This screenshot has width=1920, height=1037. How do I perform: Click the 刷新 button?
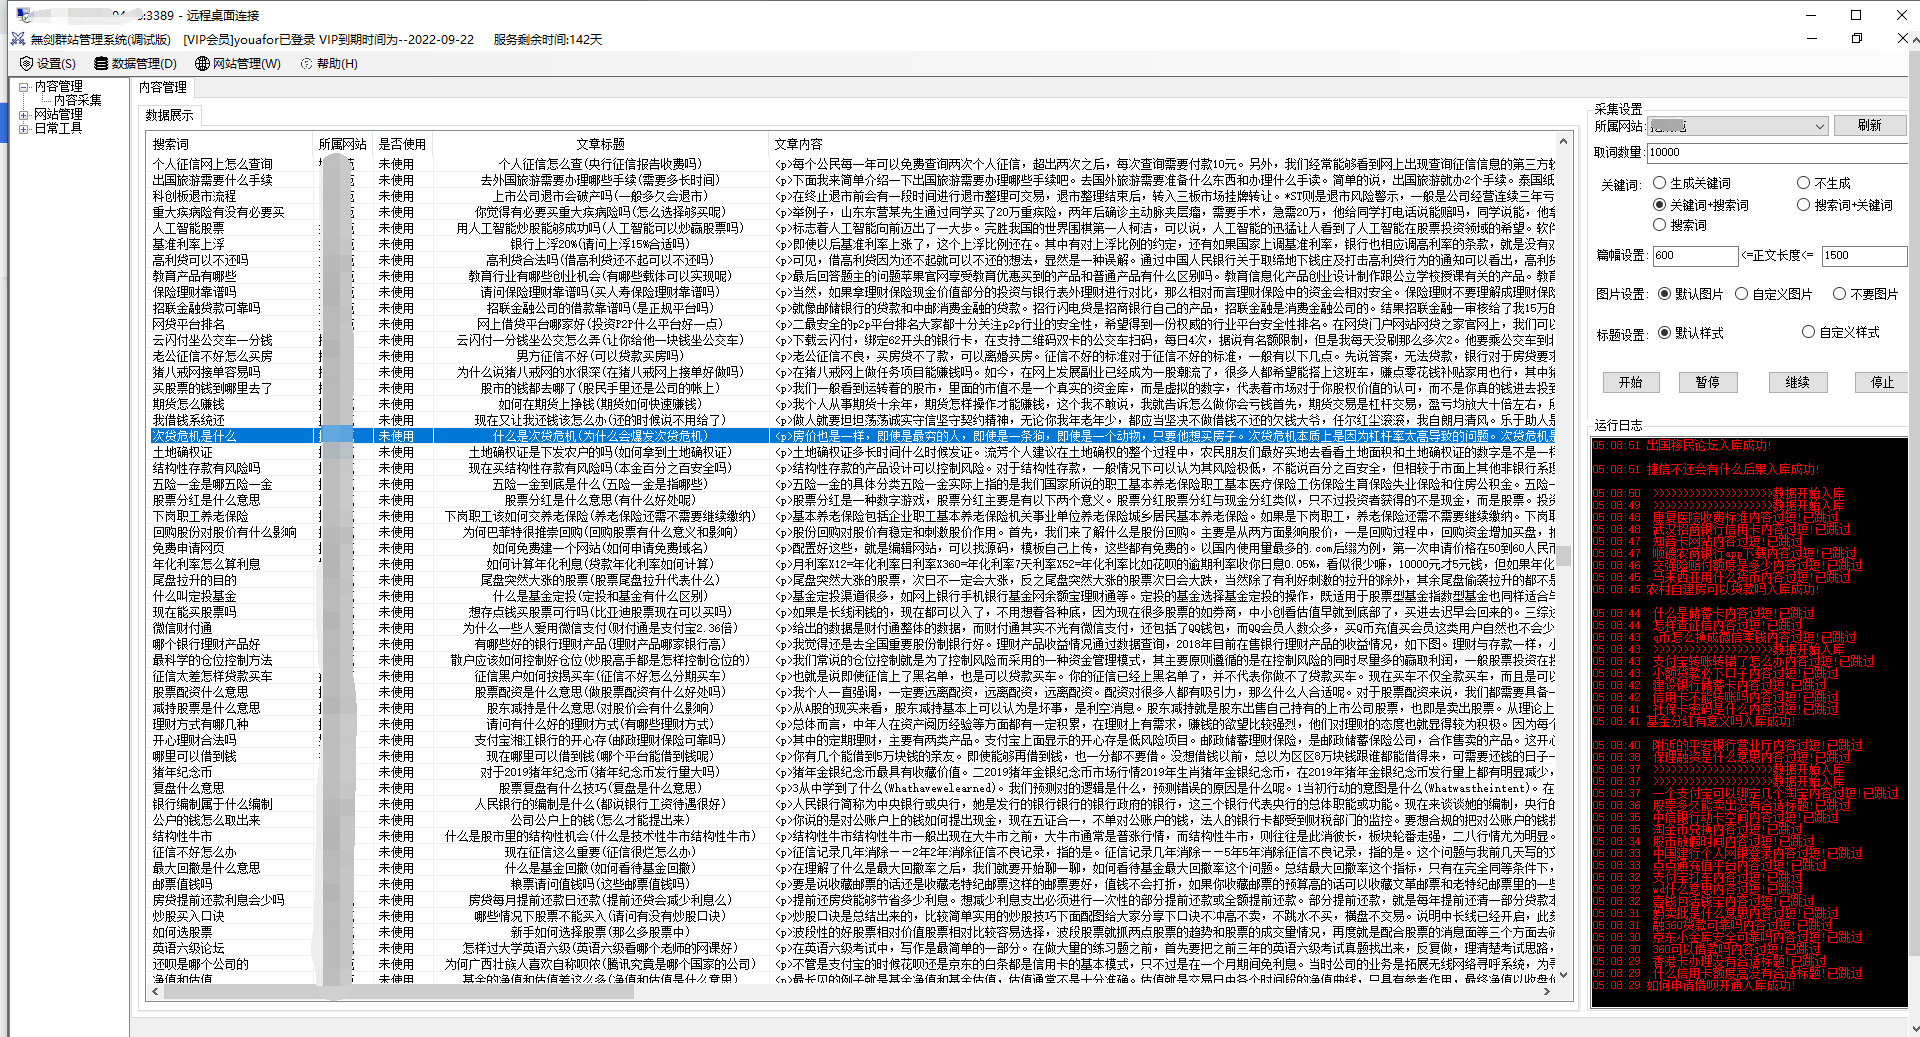pyautogui.click(x=1870, y=126)
